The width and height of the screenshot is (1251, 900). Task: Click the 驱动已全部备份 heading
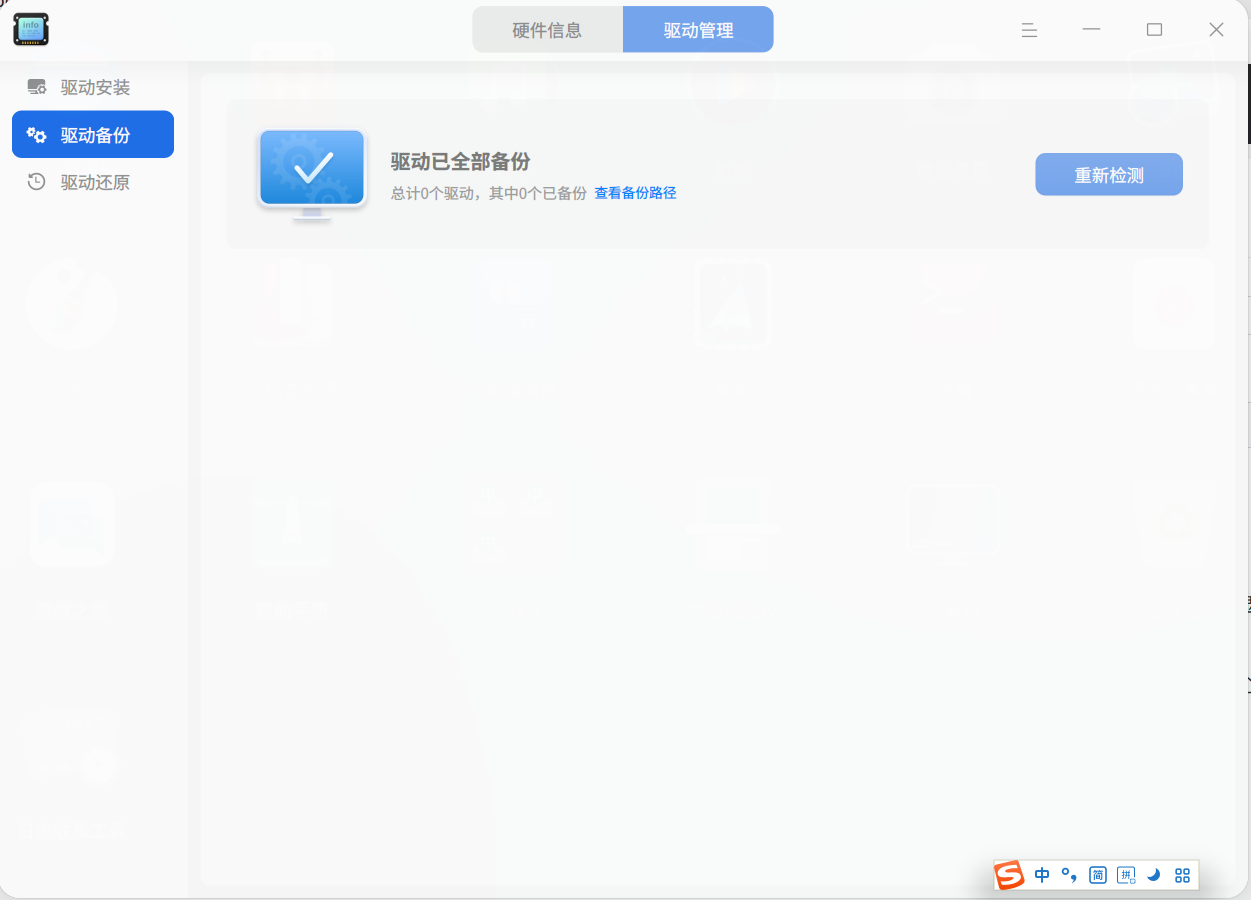point(460,162)
